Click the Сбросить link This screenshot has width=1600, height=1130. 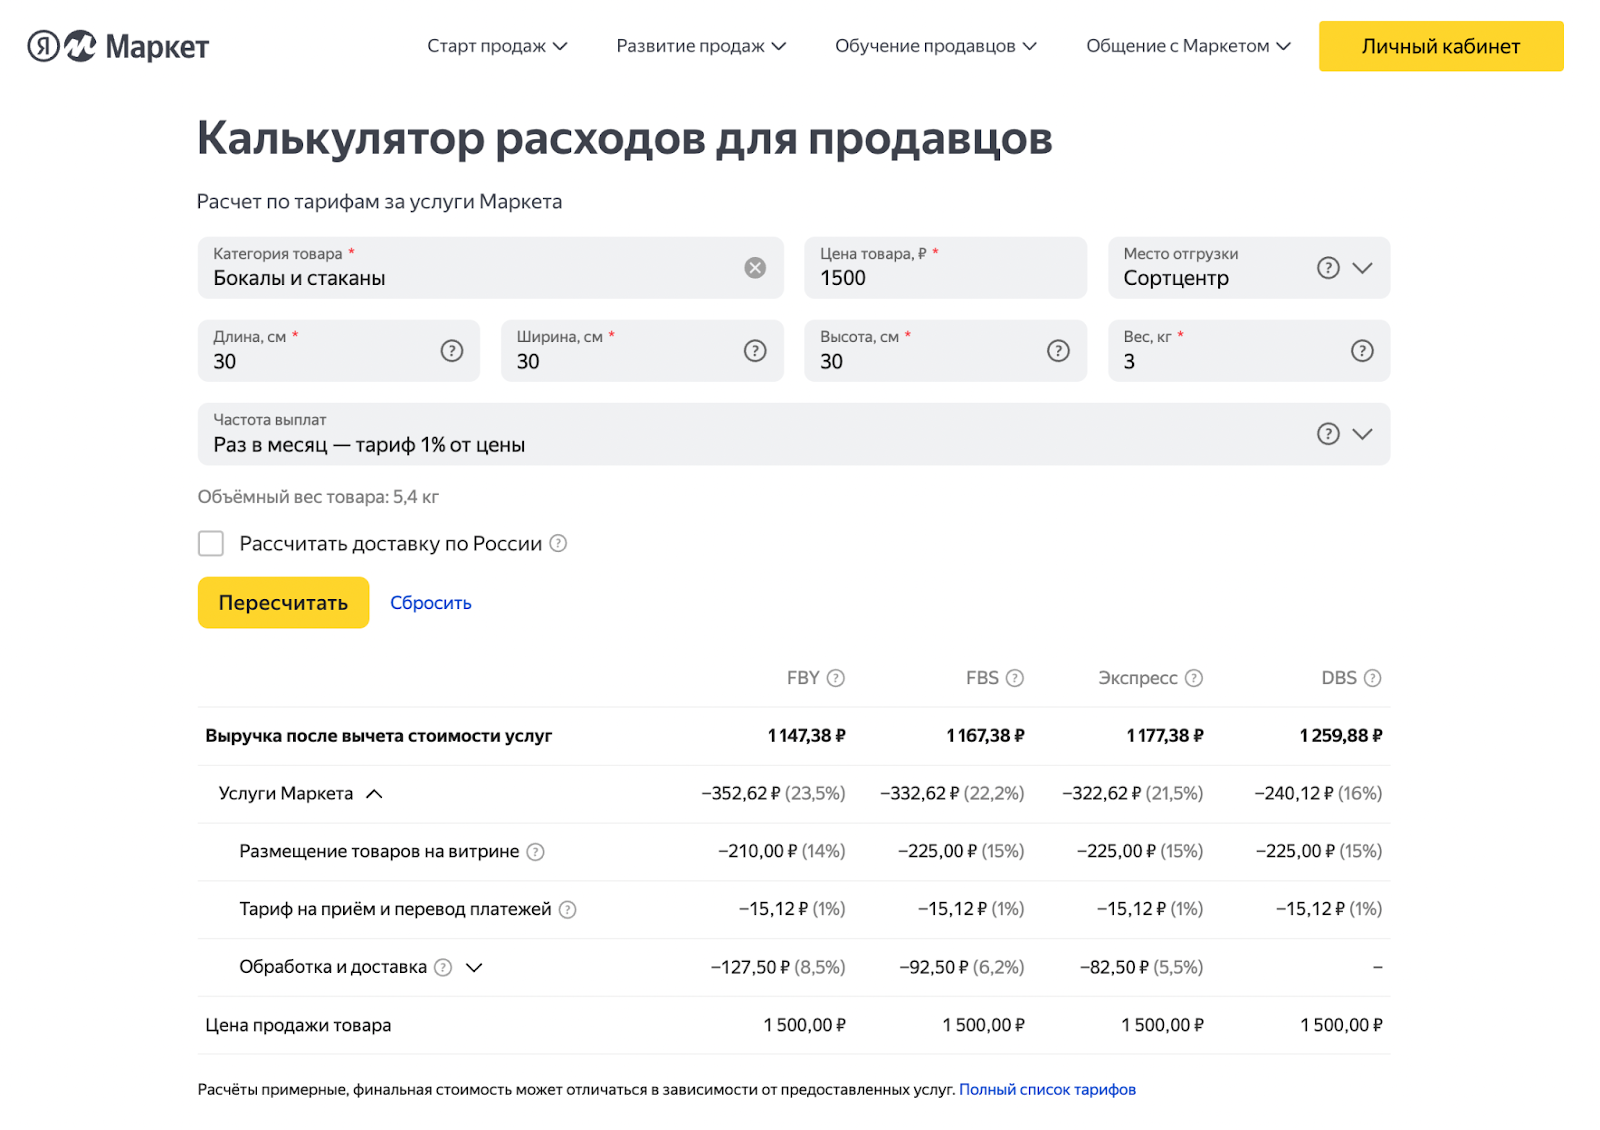[x=430, y=603]
